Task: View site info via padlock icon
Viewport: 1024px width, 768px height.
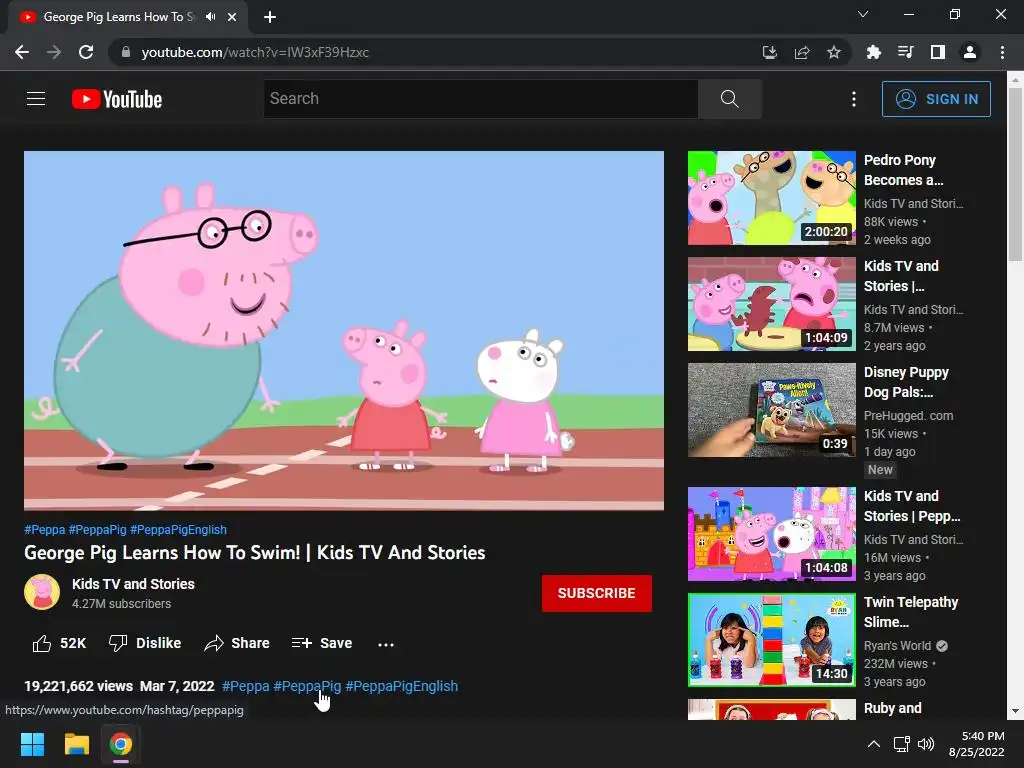Action: tap(126, 52)
